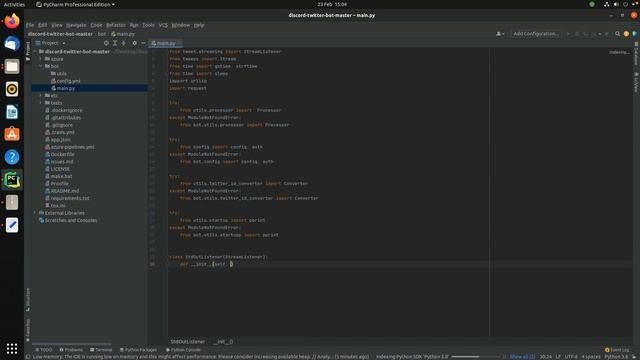Image resolution: width=640 pixels, height=360 pixels.
Task: Click StdOutListener breadcrumb below editor
Action: pyautogui.click(x=187, y=342)
